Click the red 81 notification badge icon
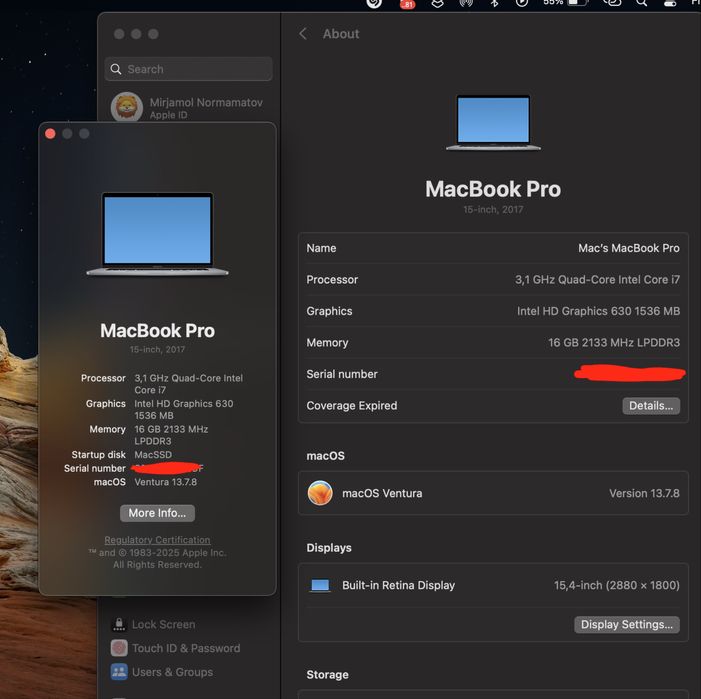 pyautogui.click(x=407, y=4)
